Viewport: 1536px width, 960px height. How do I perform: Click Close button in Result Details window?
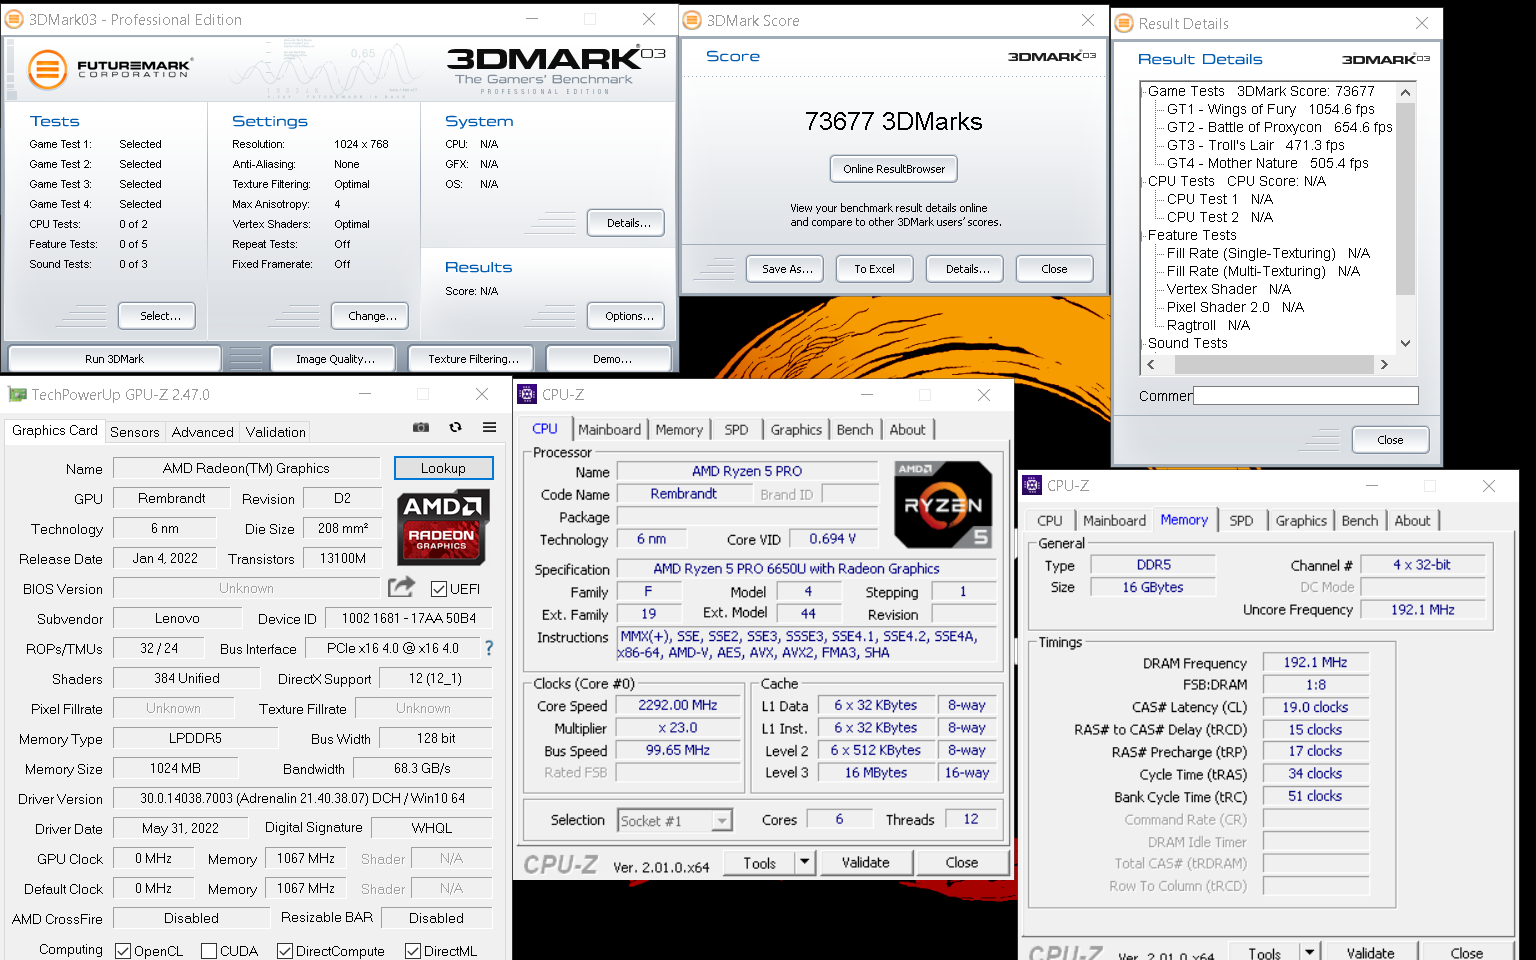pos(1390,440)
